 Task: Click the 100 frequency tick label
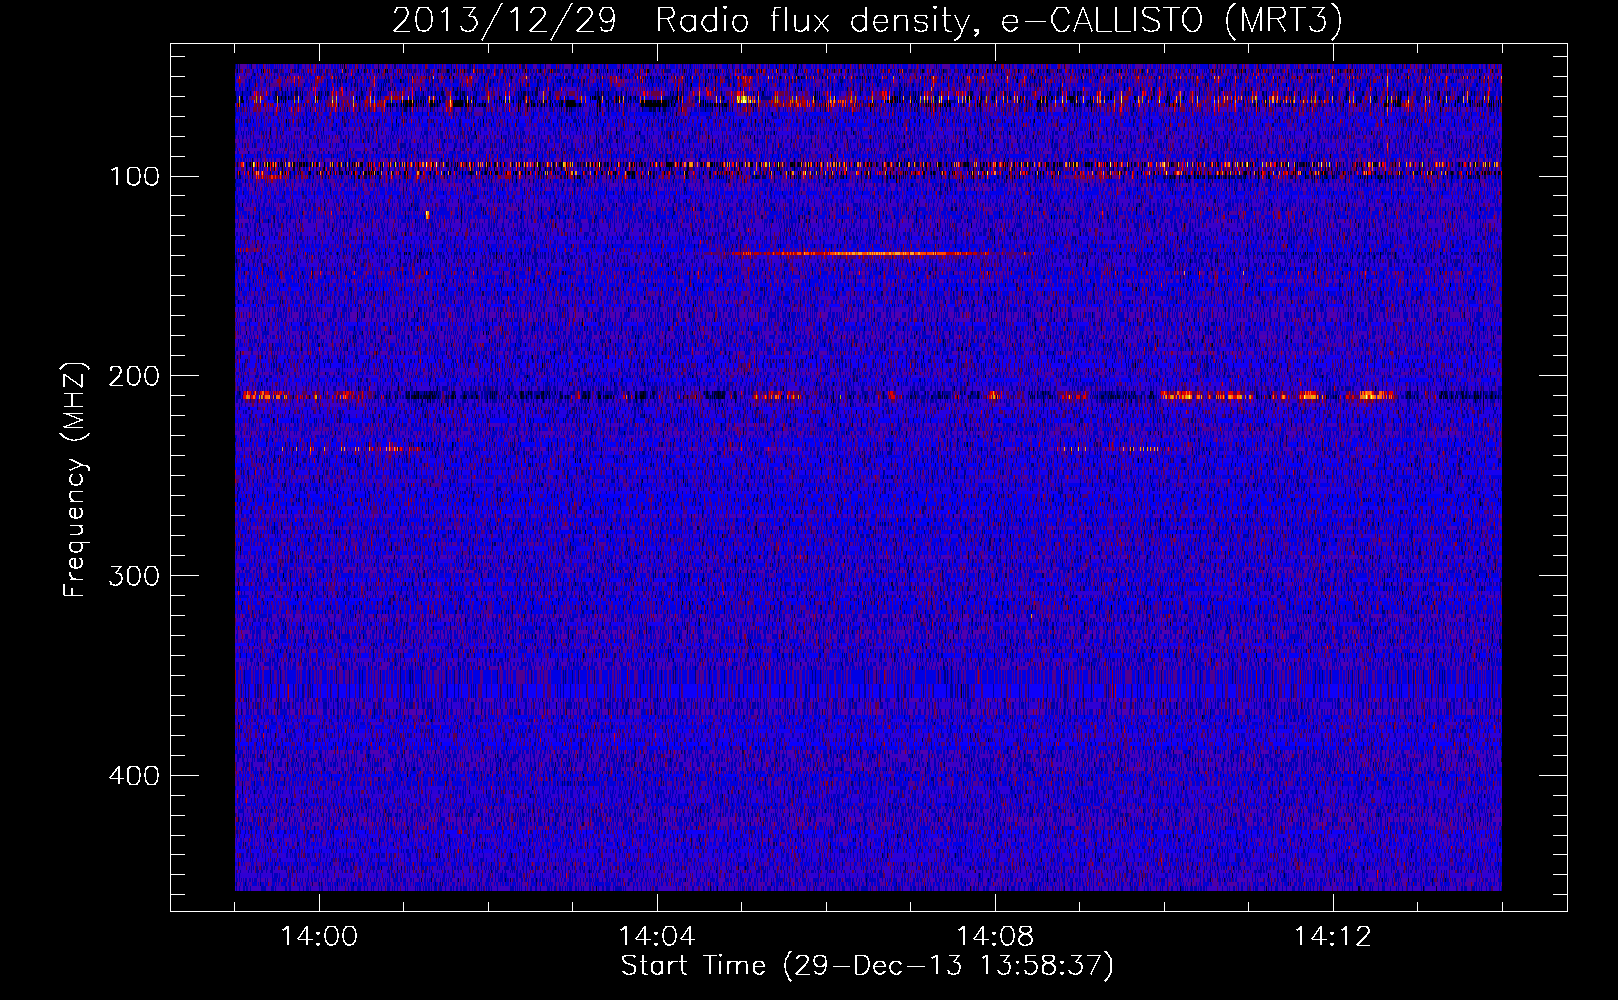tap(135, 177)
